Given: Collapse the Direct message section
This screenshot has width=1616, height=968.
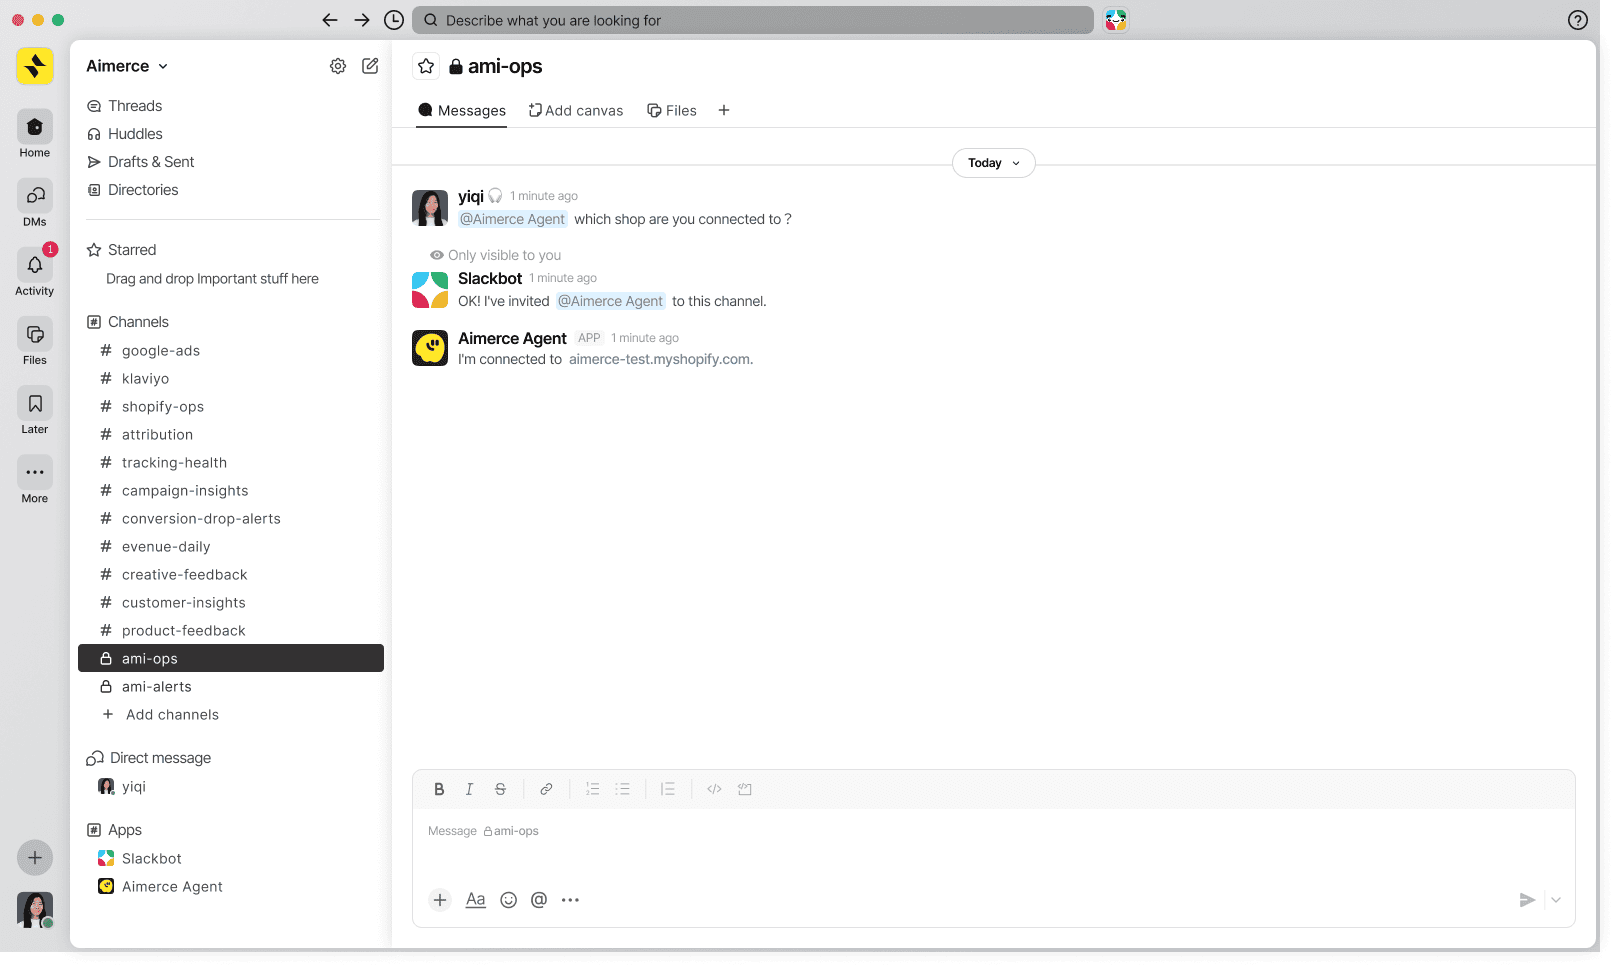Looking at the screenshot, I should tap(149, 758).
